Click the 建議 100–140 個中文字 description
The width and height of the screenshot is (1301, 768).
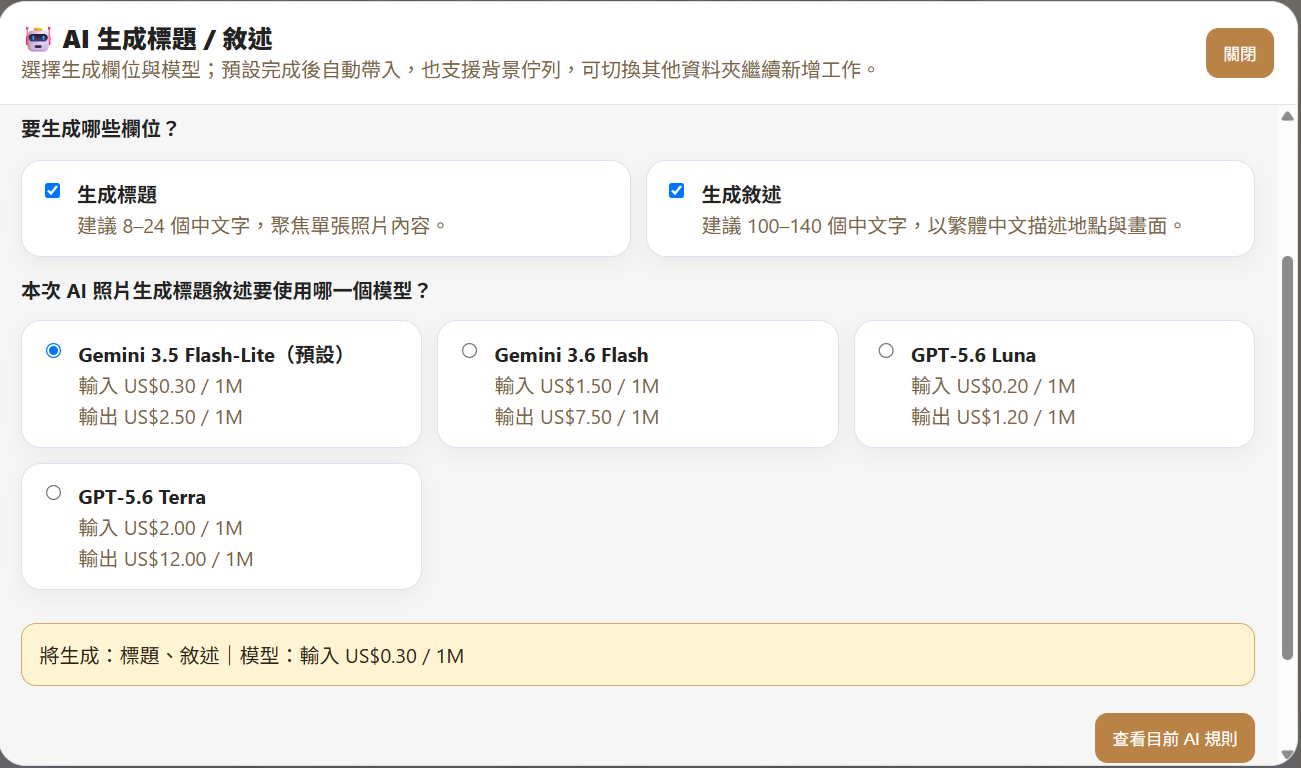pos(943,226)
